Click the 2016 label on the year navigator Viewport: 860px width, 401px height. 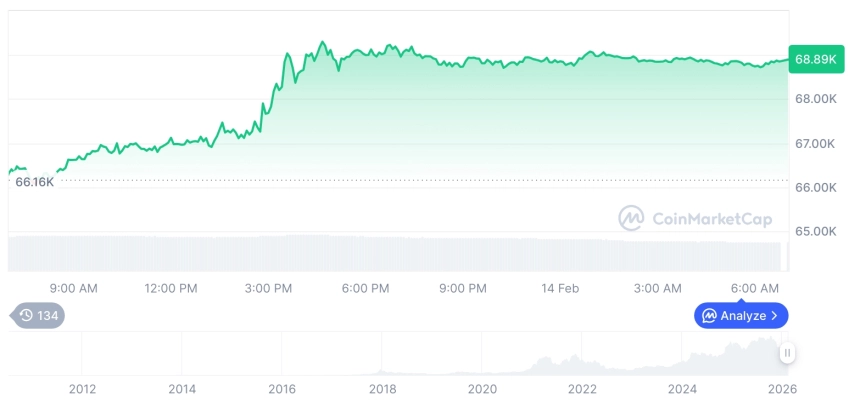tap(282, 389)
